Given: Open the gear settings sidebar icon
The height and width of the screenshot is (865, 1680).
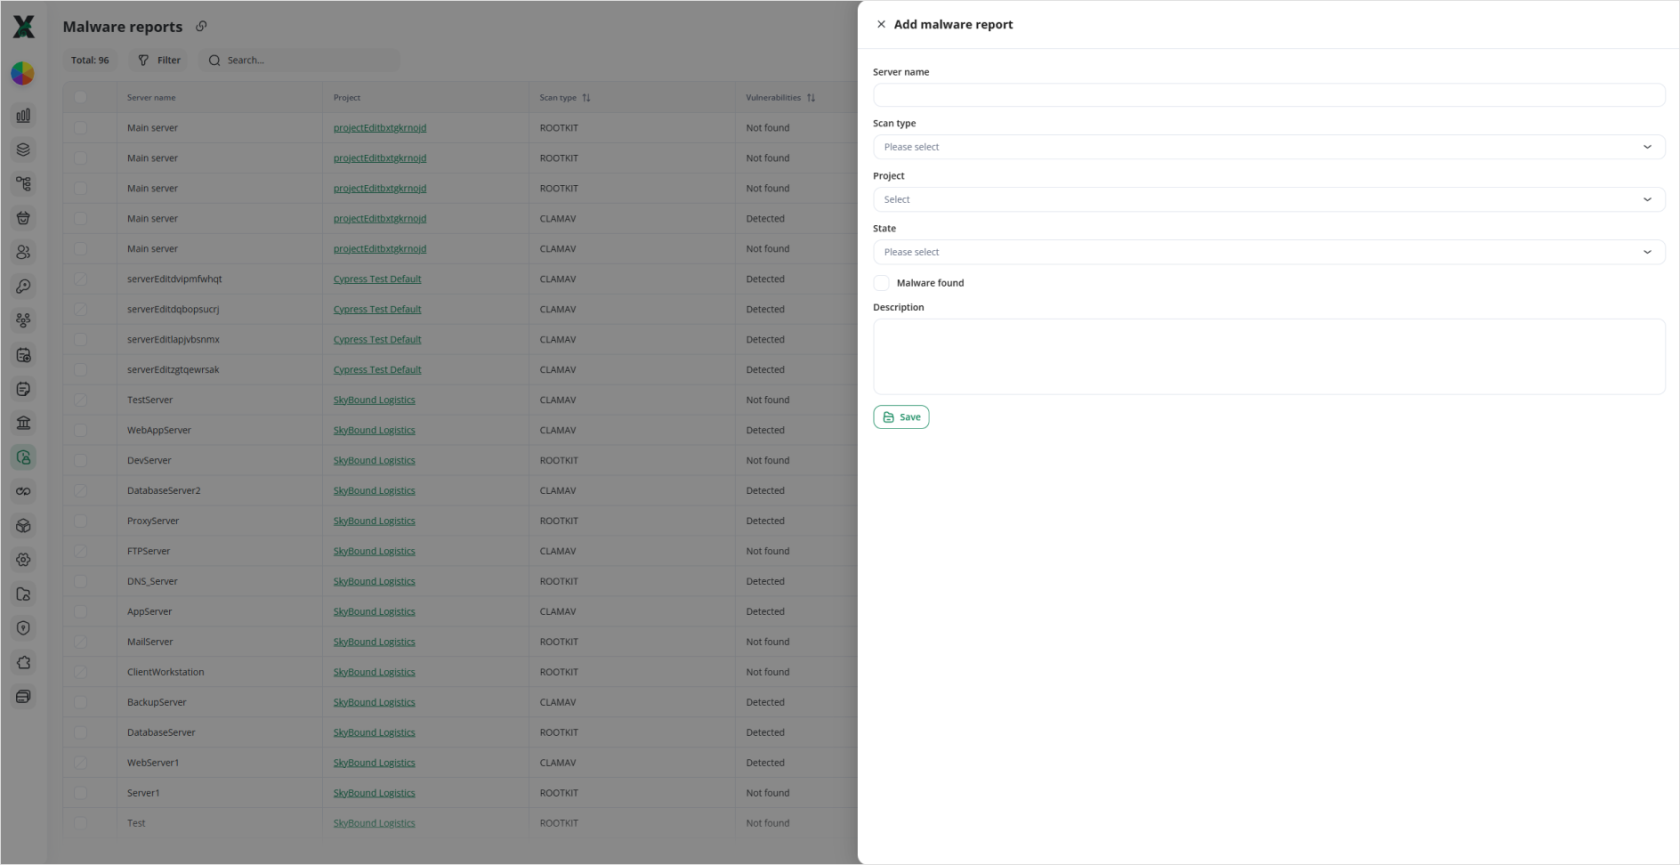Looking at the screenshot, I should tap(23, 560).
